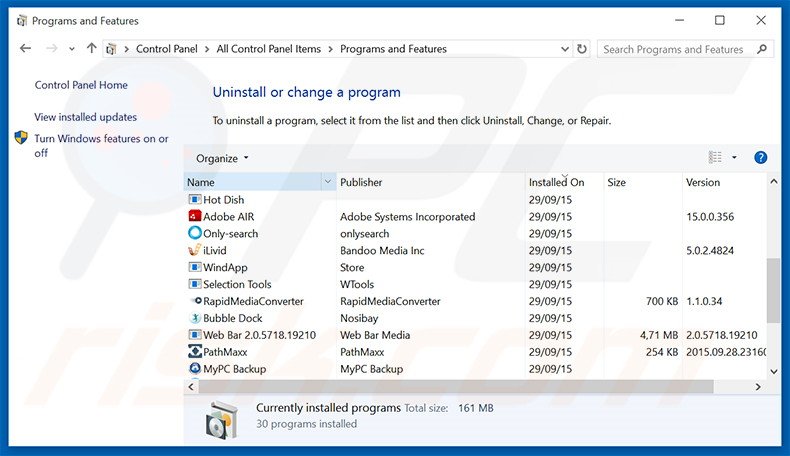Viewport: 790px width, 456px height.
Task: Click the Only-search circle icon
Action: click(194, 233)
